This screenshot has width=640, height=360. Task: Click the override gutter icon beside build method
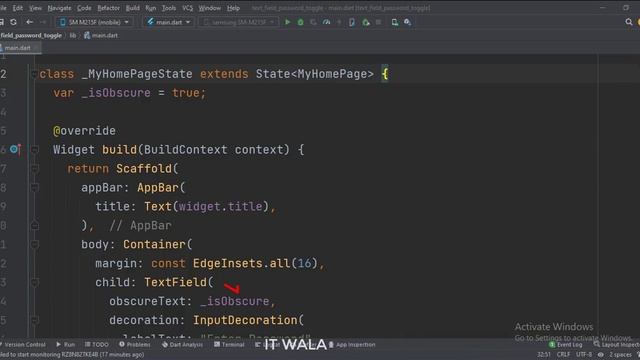(15, 149)
